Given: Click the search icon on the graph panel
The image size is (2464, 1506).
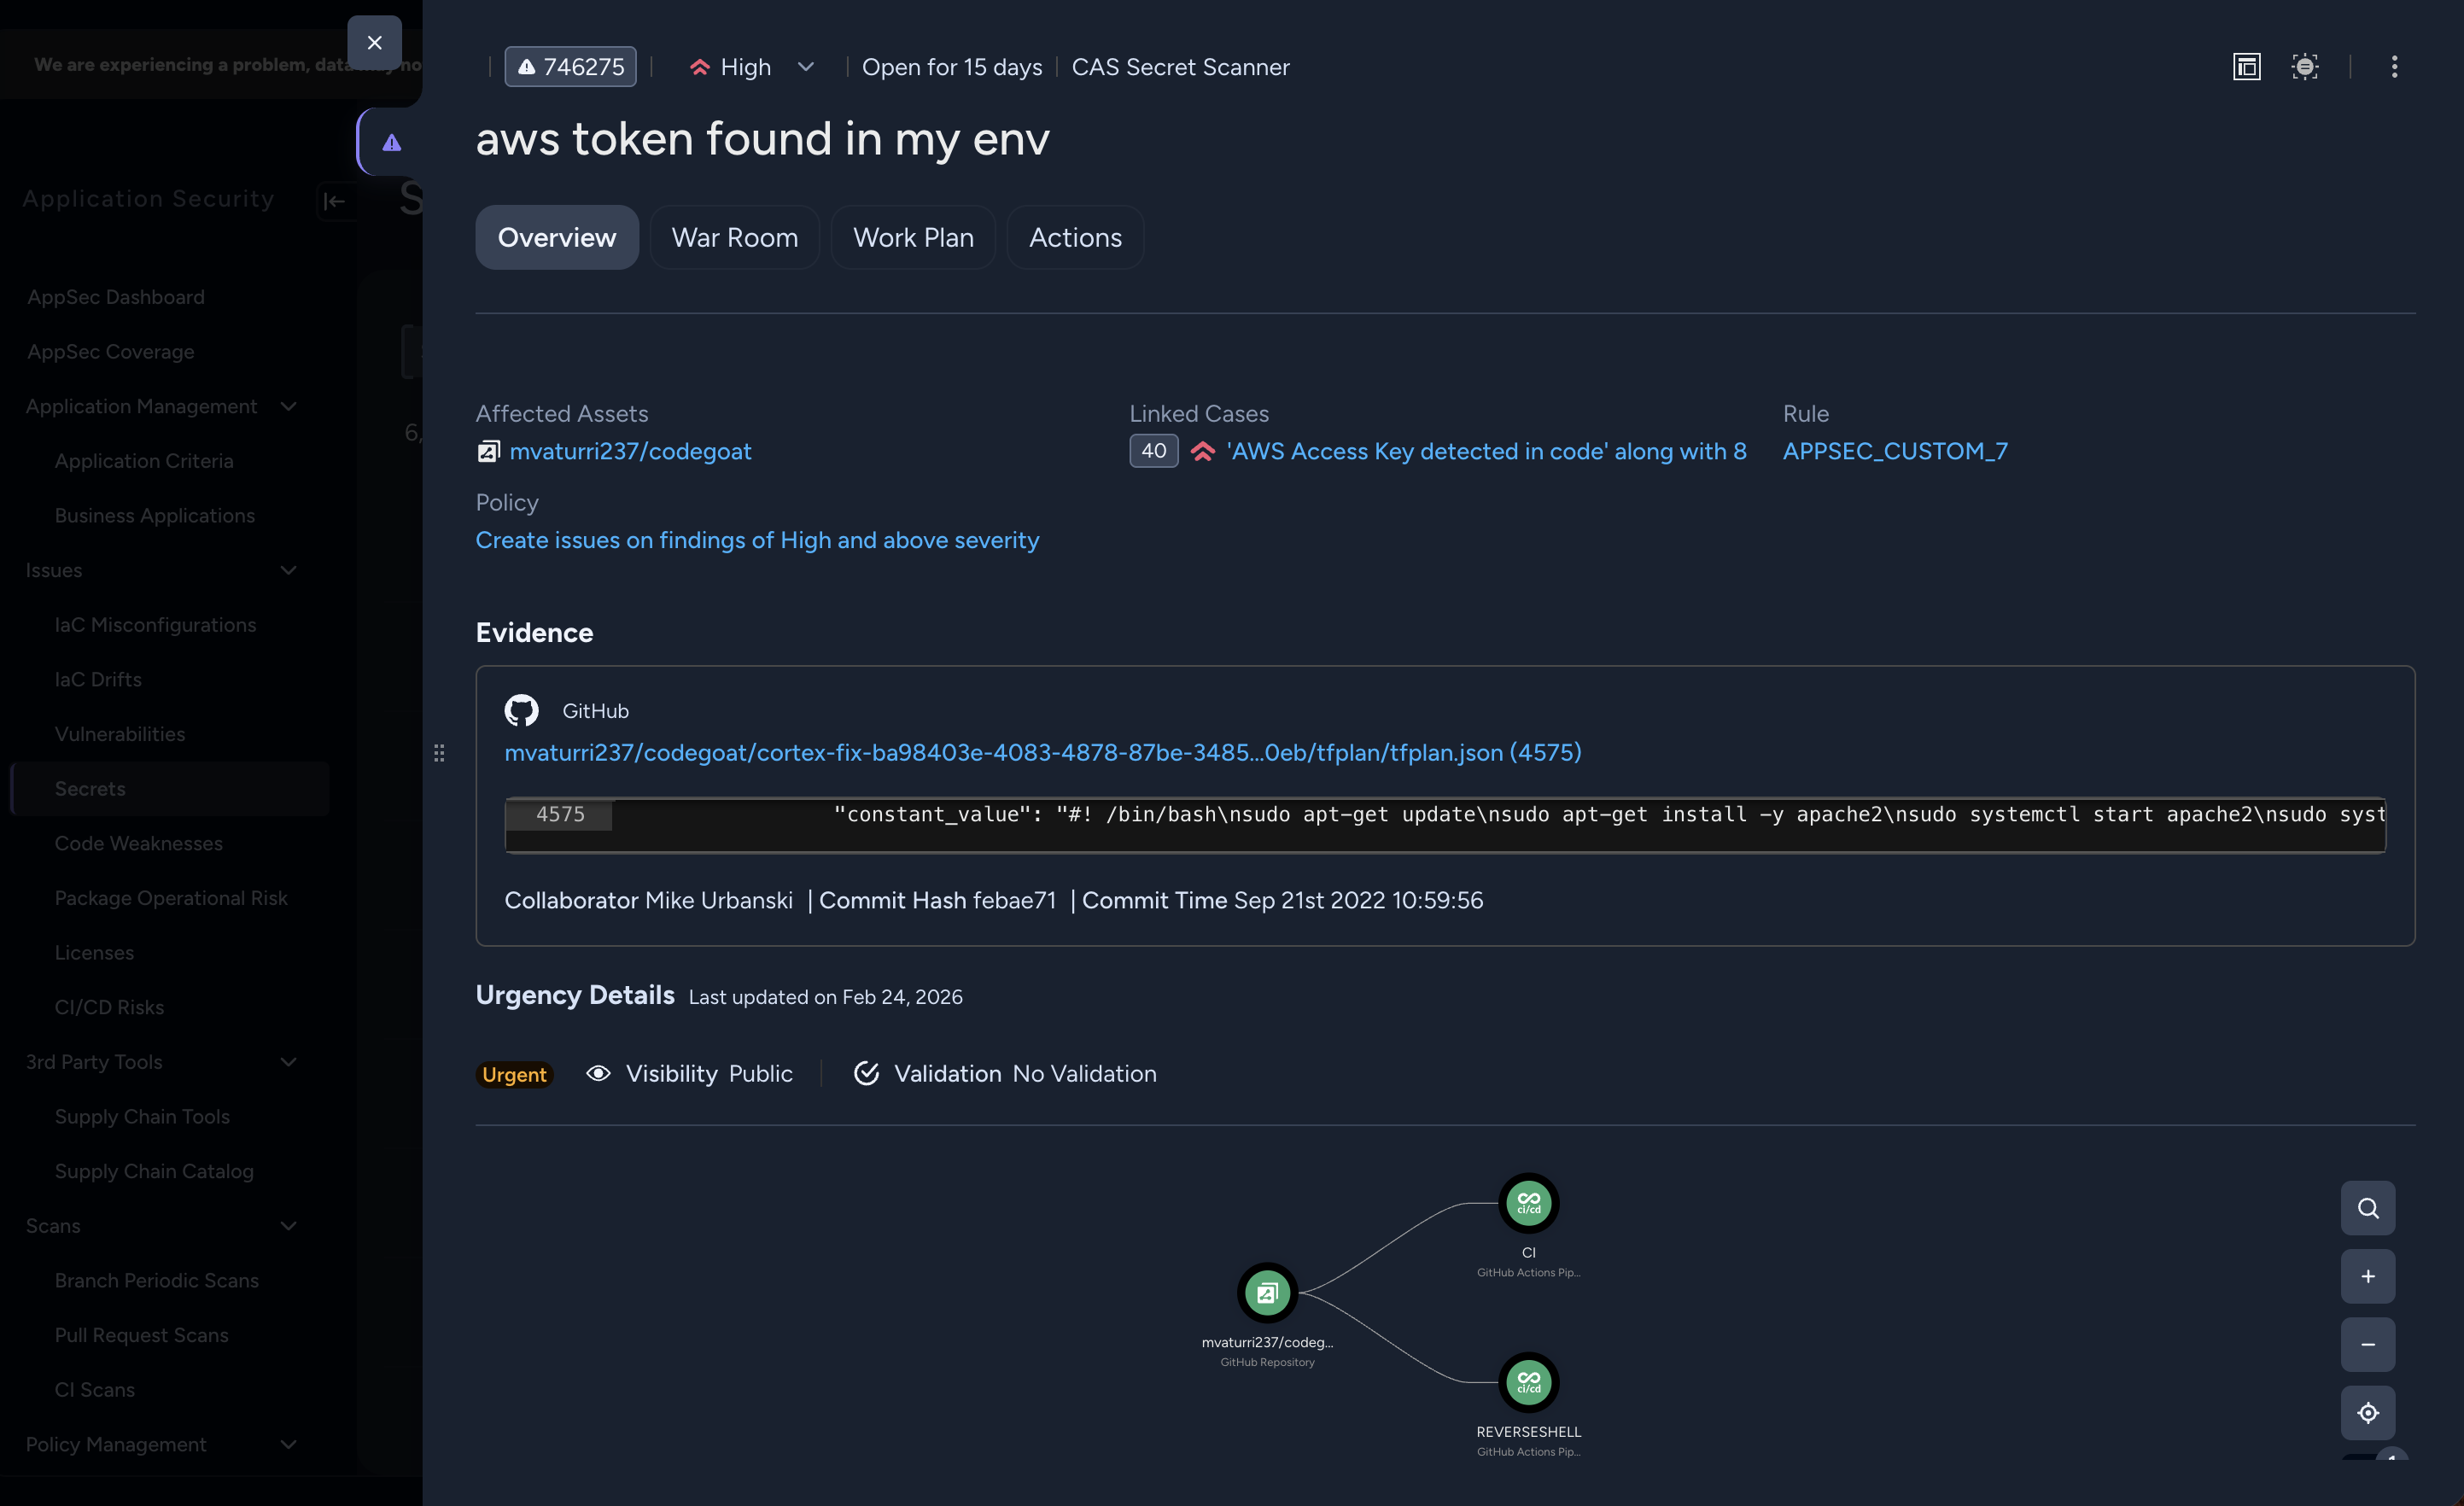Looking at the screenshot, I should pos(2368,1207).
